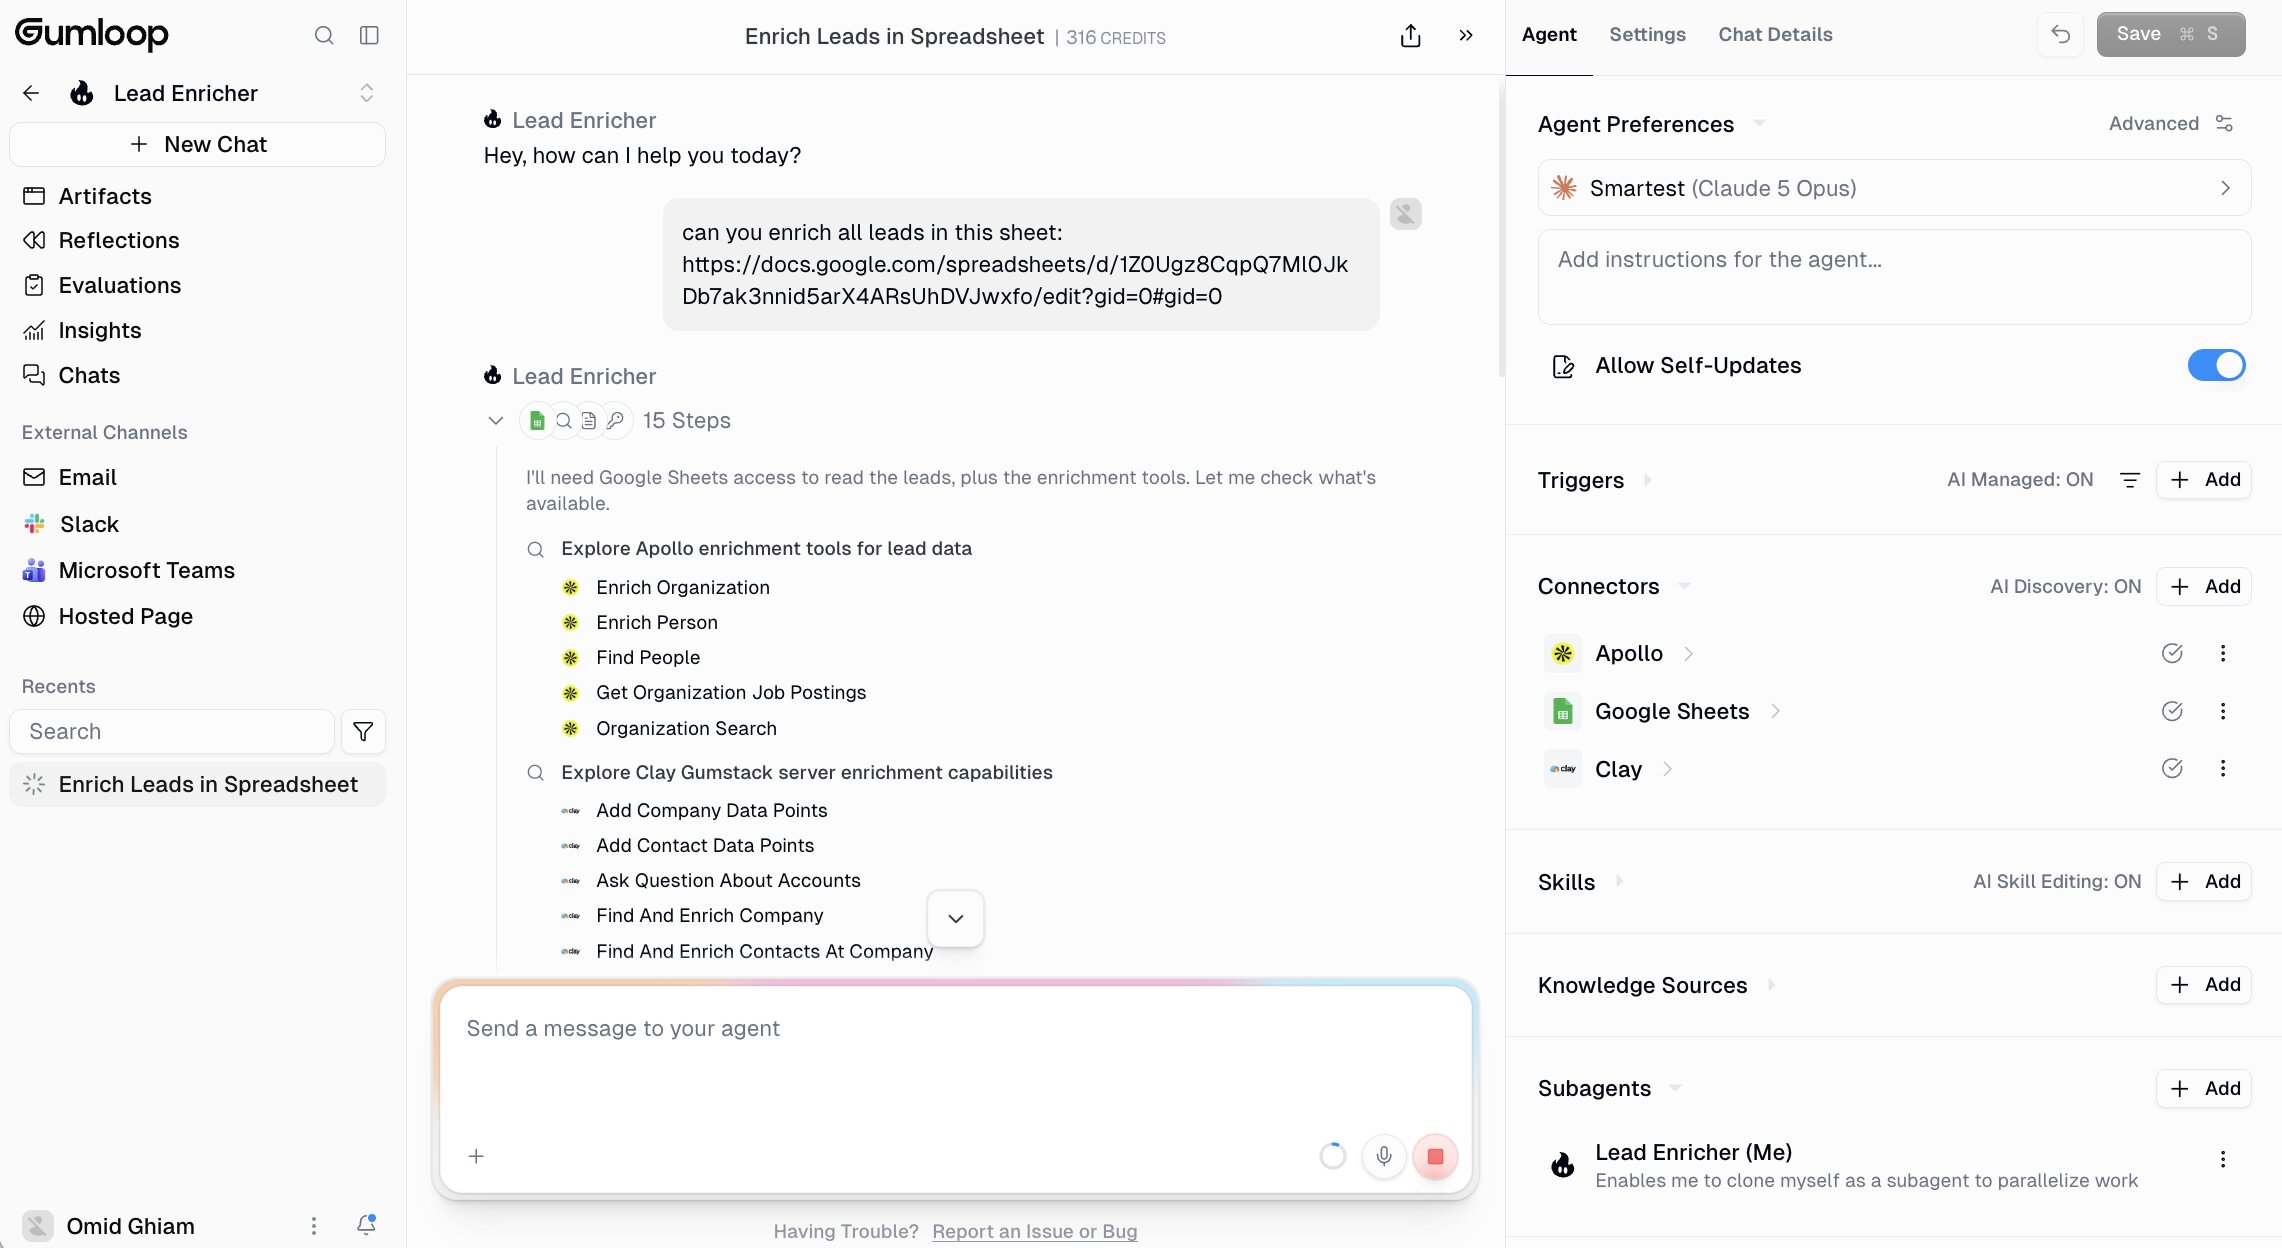Collapse the Agent Preferences section
This screenshot has height=1248, width=2282.
(1758, 123)
